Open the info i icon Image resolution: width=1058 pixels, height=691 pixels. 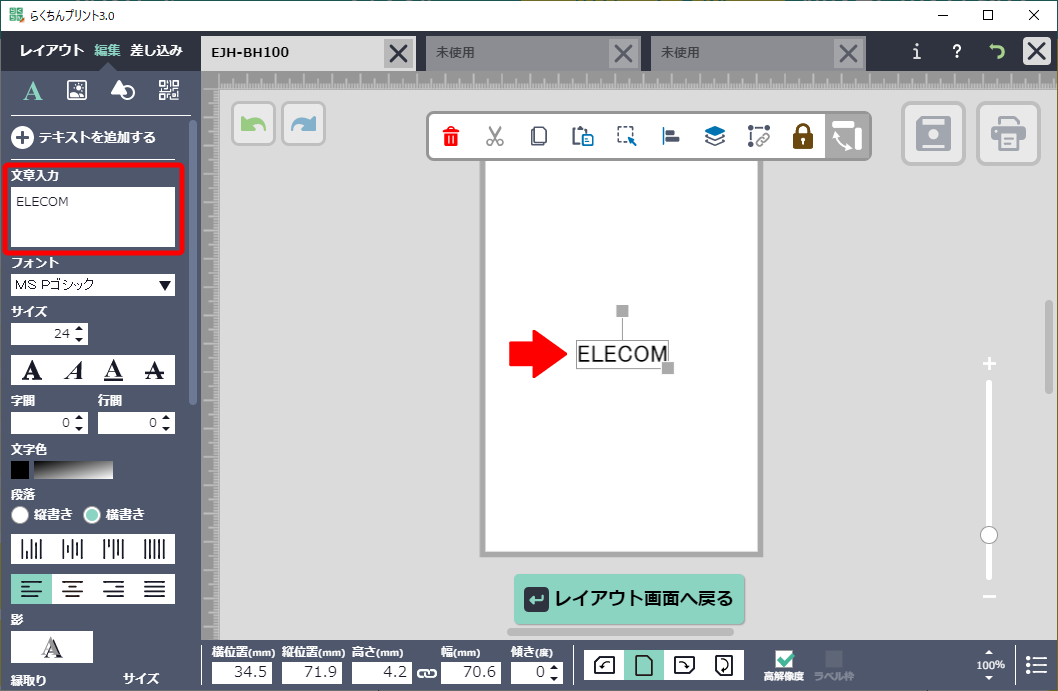pos(916,51)
